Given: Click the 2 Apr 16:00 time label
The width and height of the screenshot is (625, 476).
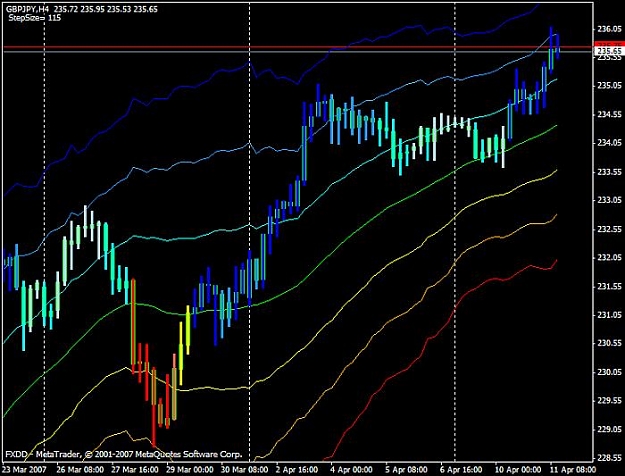Looking at the screenshot, I should point(297,470).
